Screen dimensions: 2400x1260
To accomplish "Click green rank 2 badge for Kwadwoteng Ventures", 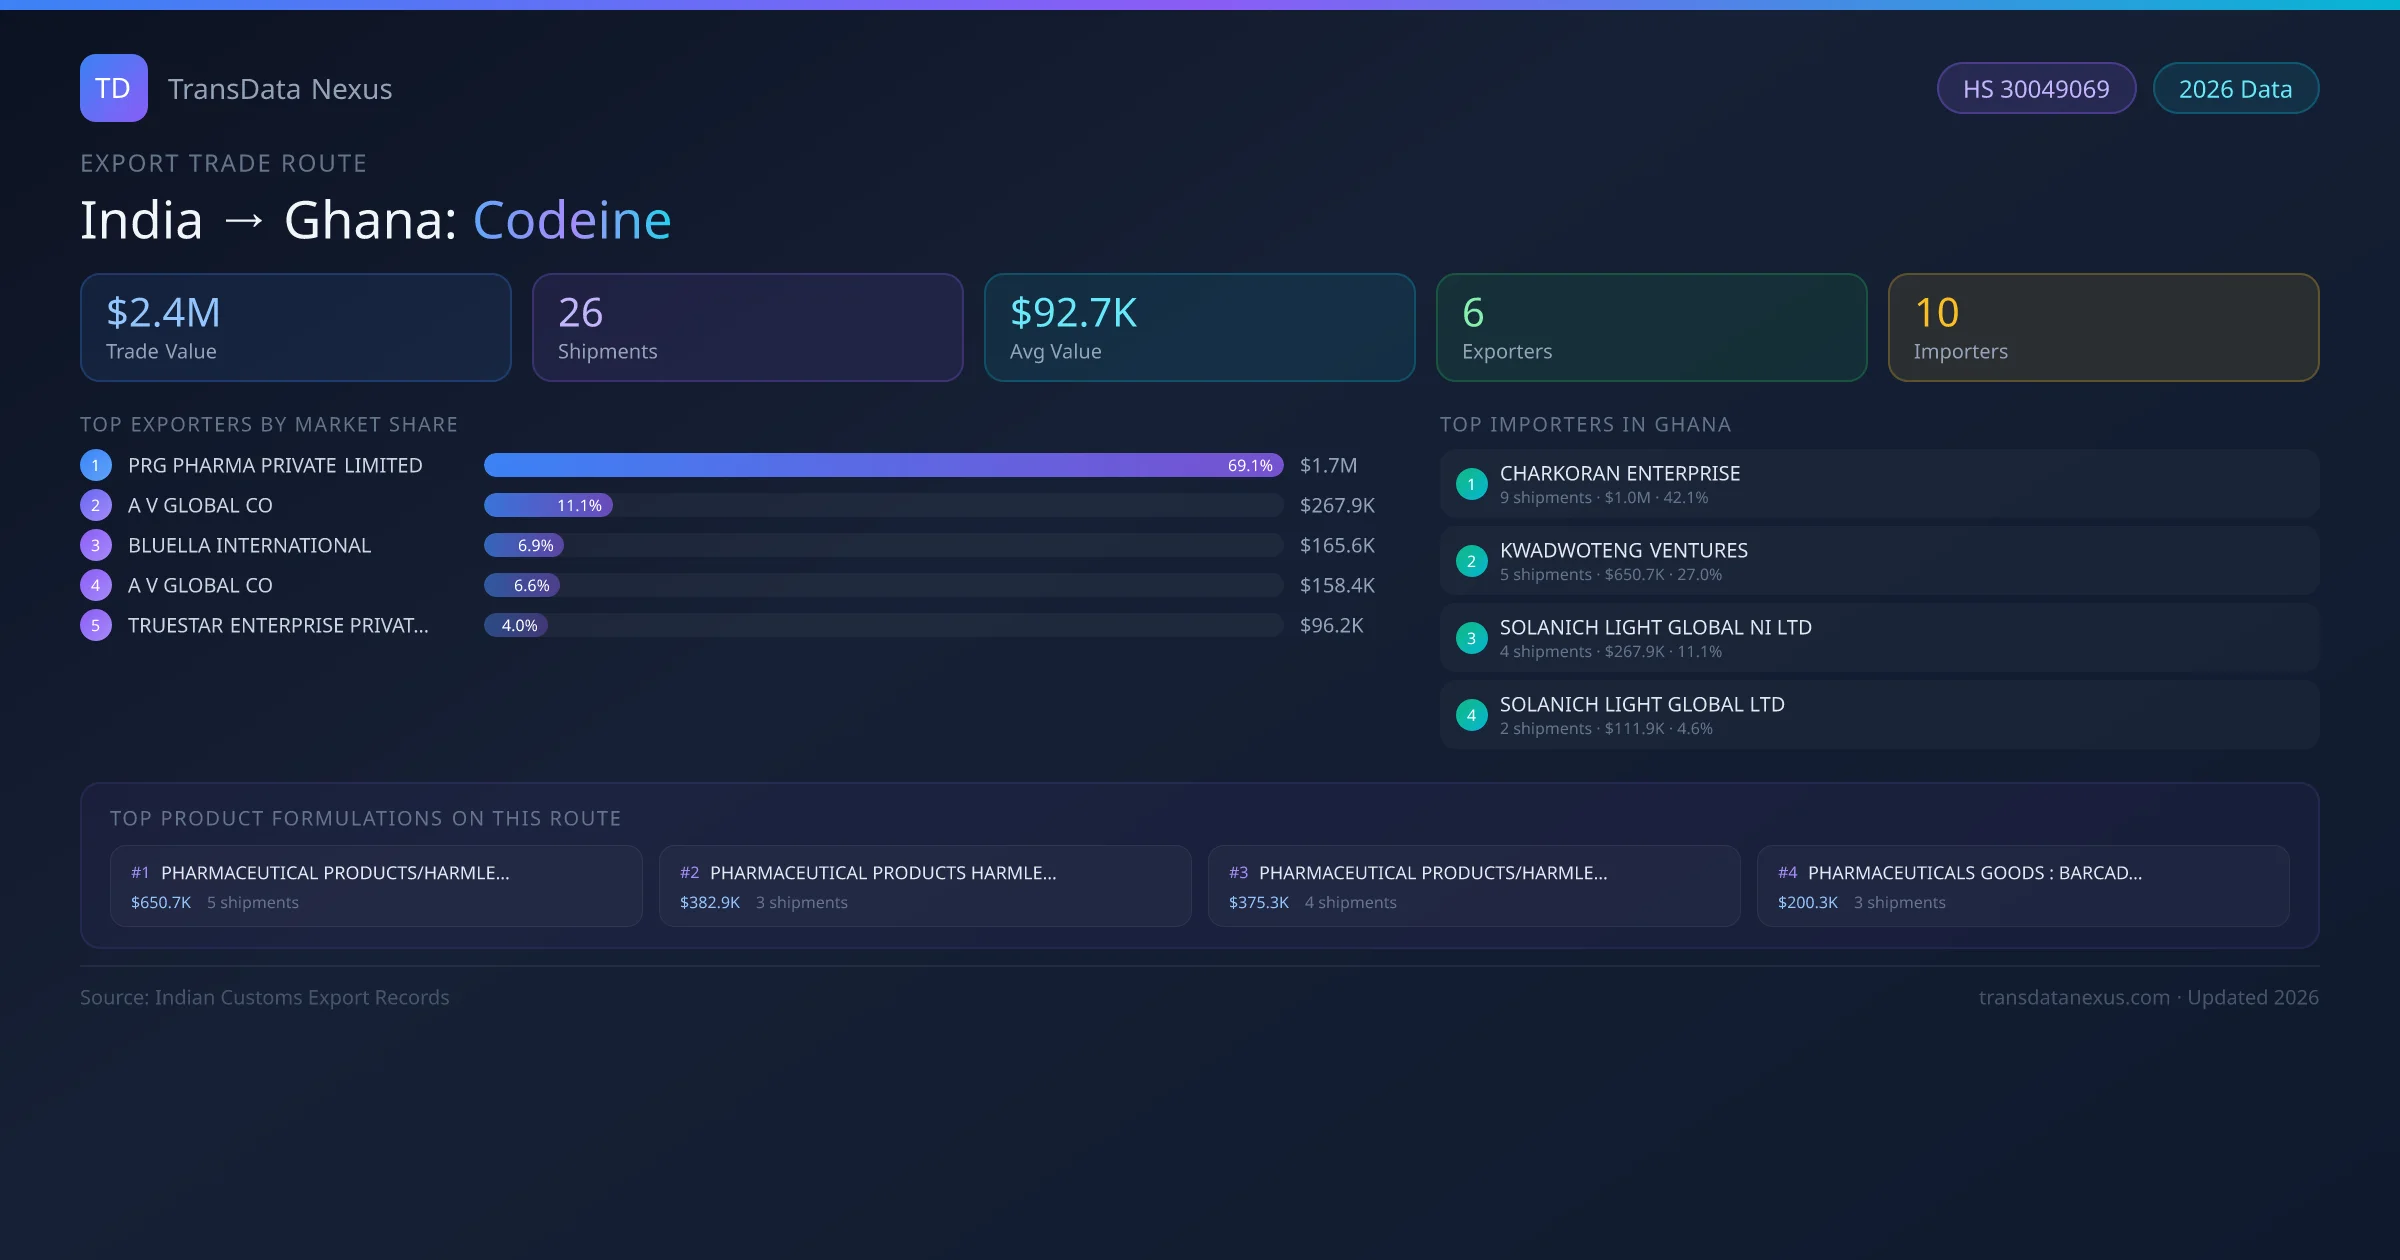I will [x=1471, y=561].
